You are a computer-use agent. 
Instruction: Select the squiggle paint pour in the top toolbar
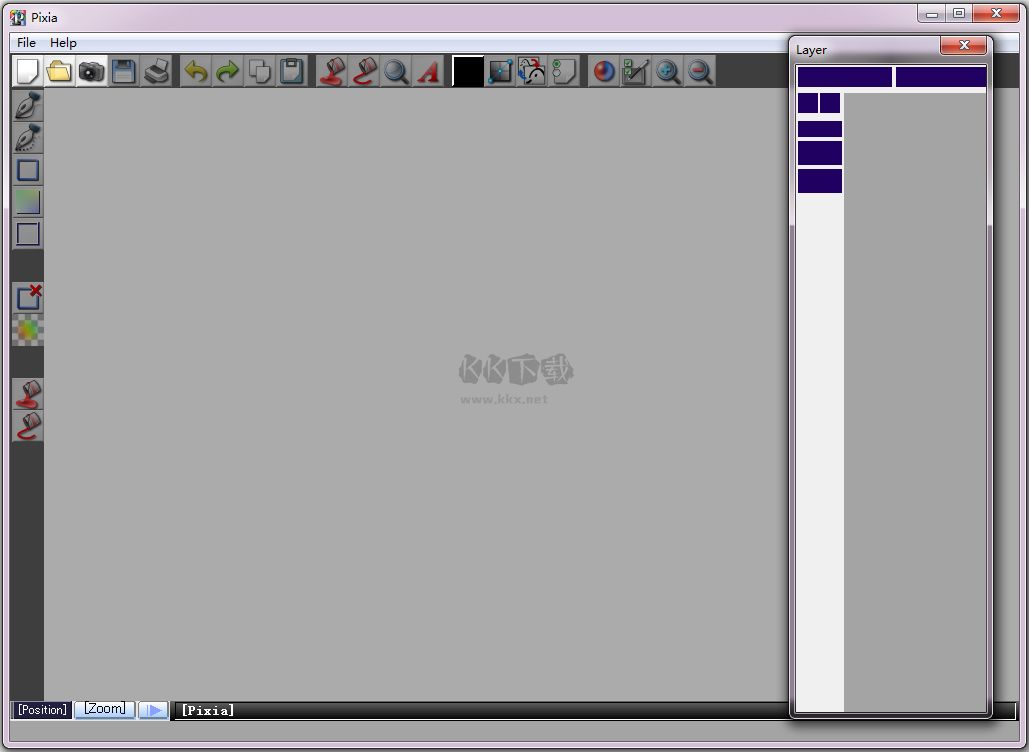[364, 71]
